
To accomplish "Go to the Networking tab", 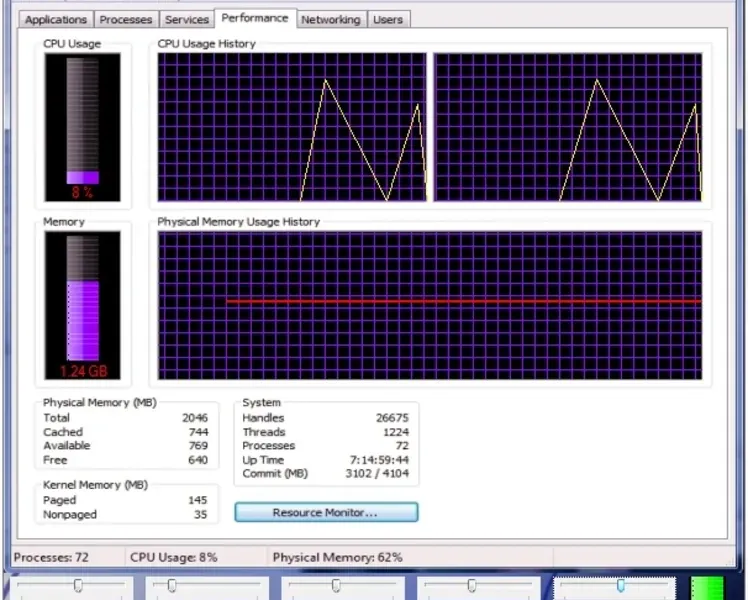I will 331,19.
